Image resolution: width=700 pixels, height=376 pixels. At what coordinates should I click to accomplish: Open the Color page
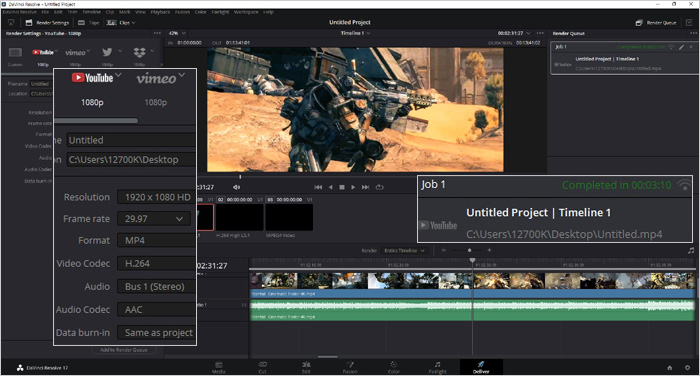(393, 367)
